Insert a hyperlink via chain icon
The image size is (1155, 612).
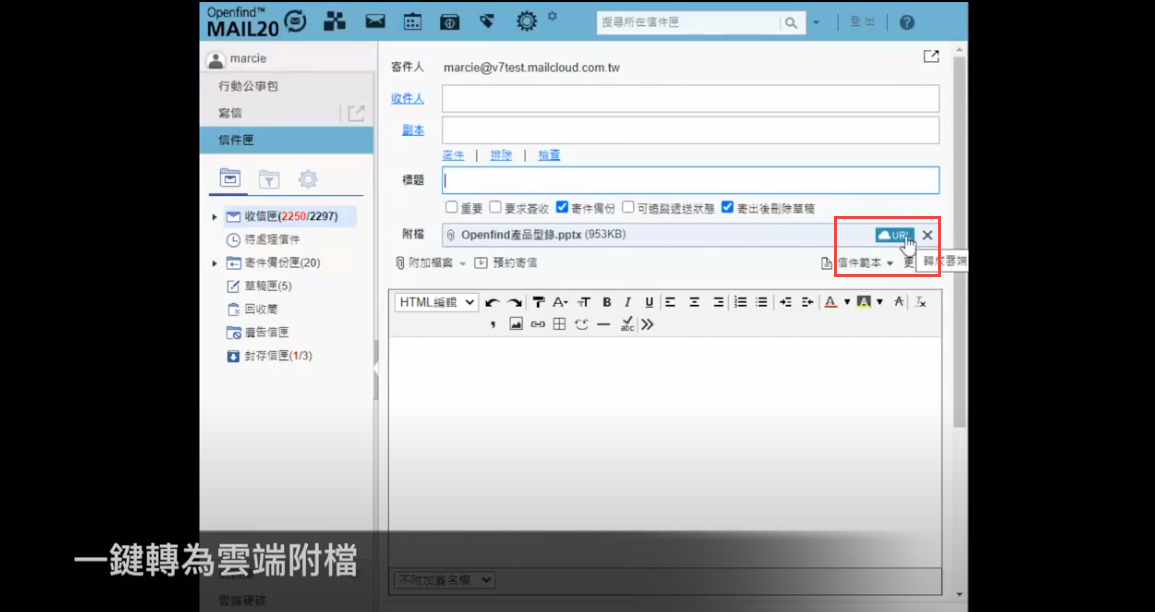[x=538, y=324]
